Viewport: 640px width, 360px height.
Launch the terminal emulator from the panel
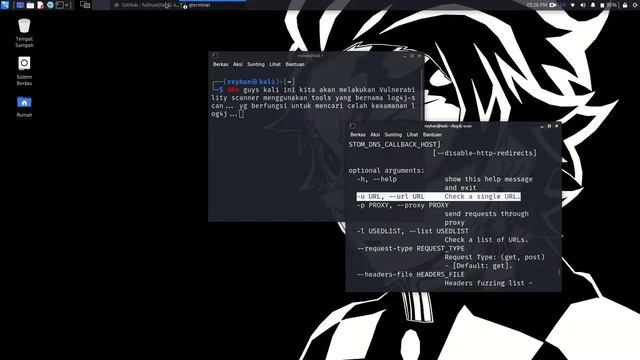(x=60, y=5)
